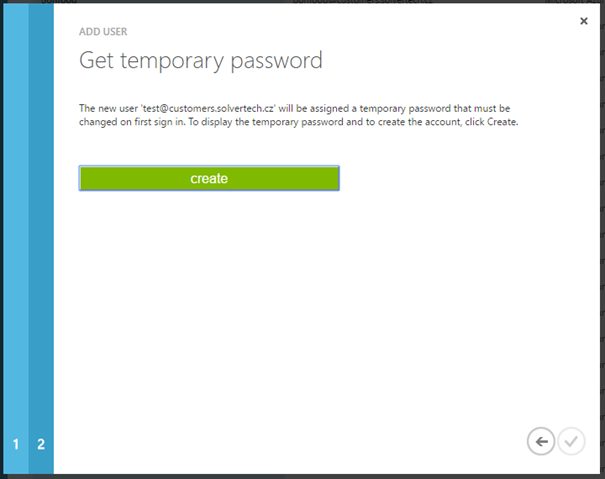Finish wizard using the circled checkmark
The image size is (605, 479).
571,441
